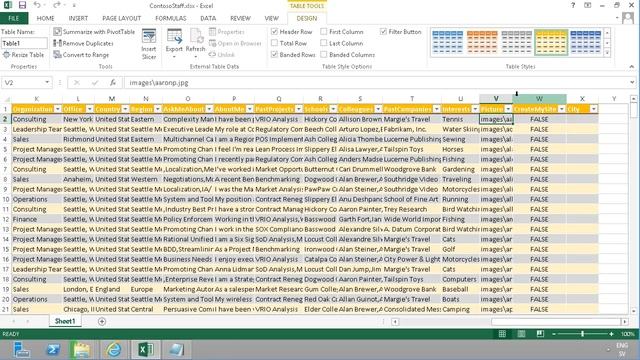Click Convert to Range
Viewport: 640px width, 360px height.
[x=81, y=54]
